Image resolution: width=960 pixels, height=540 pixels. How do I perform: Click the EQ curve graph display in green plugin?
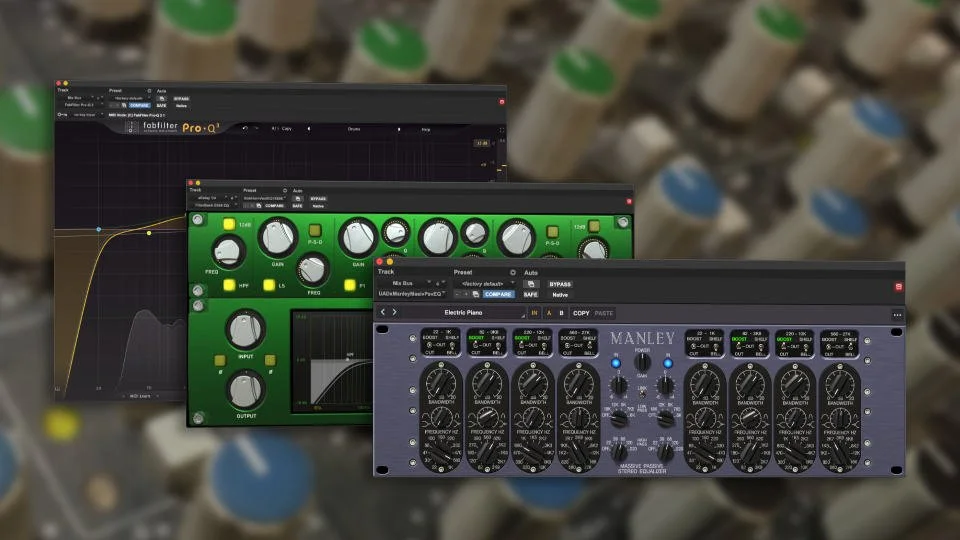333,360
